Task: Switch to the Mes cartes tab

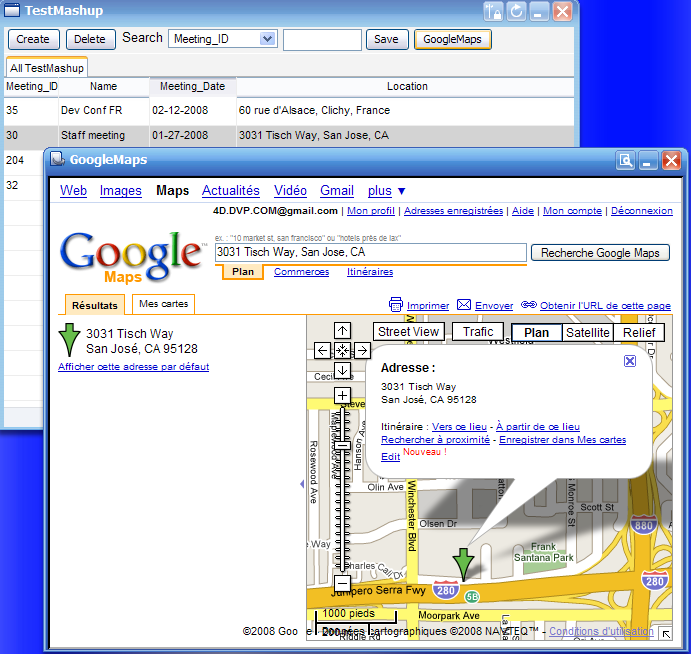Action: (x=162, y=304)
